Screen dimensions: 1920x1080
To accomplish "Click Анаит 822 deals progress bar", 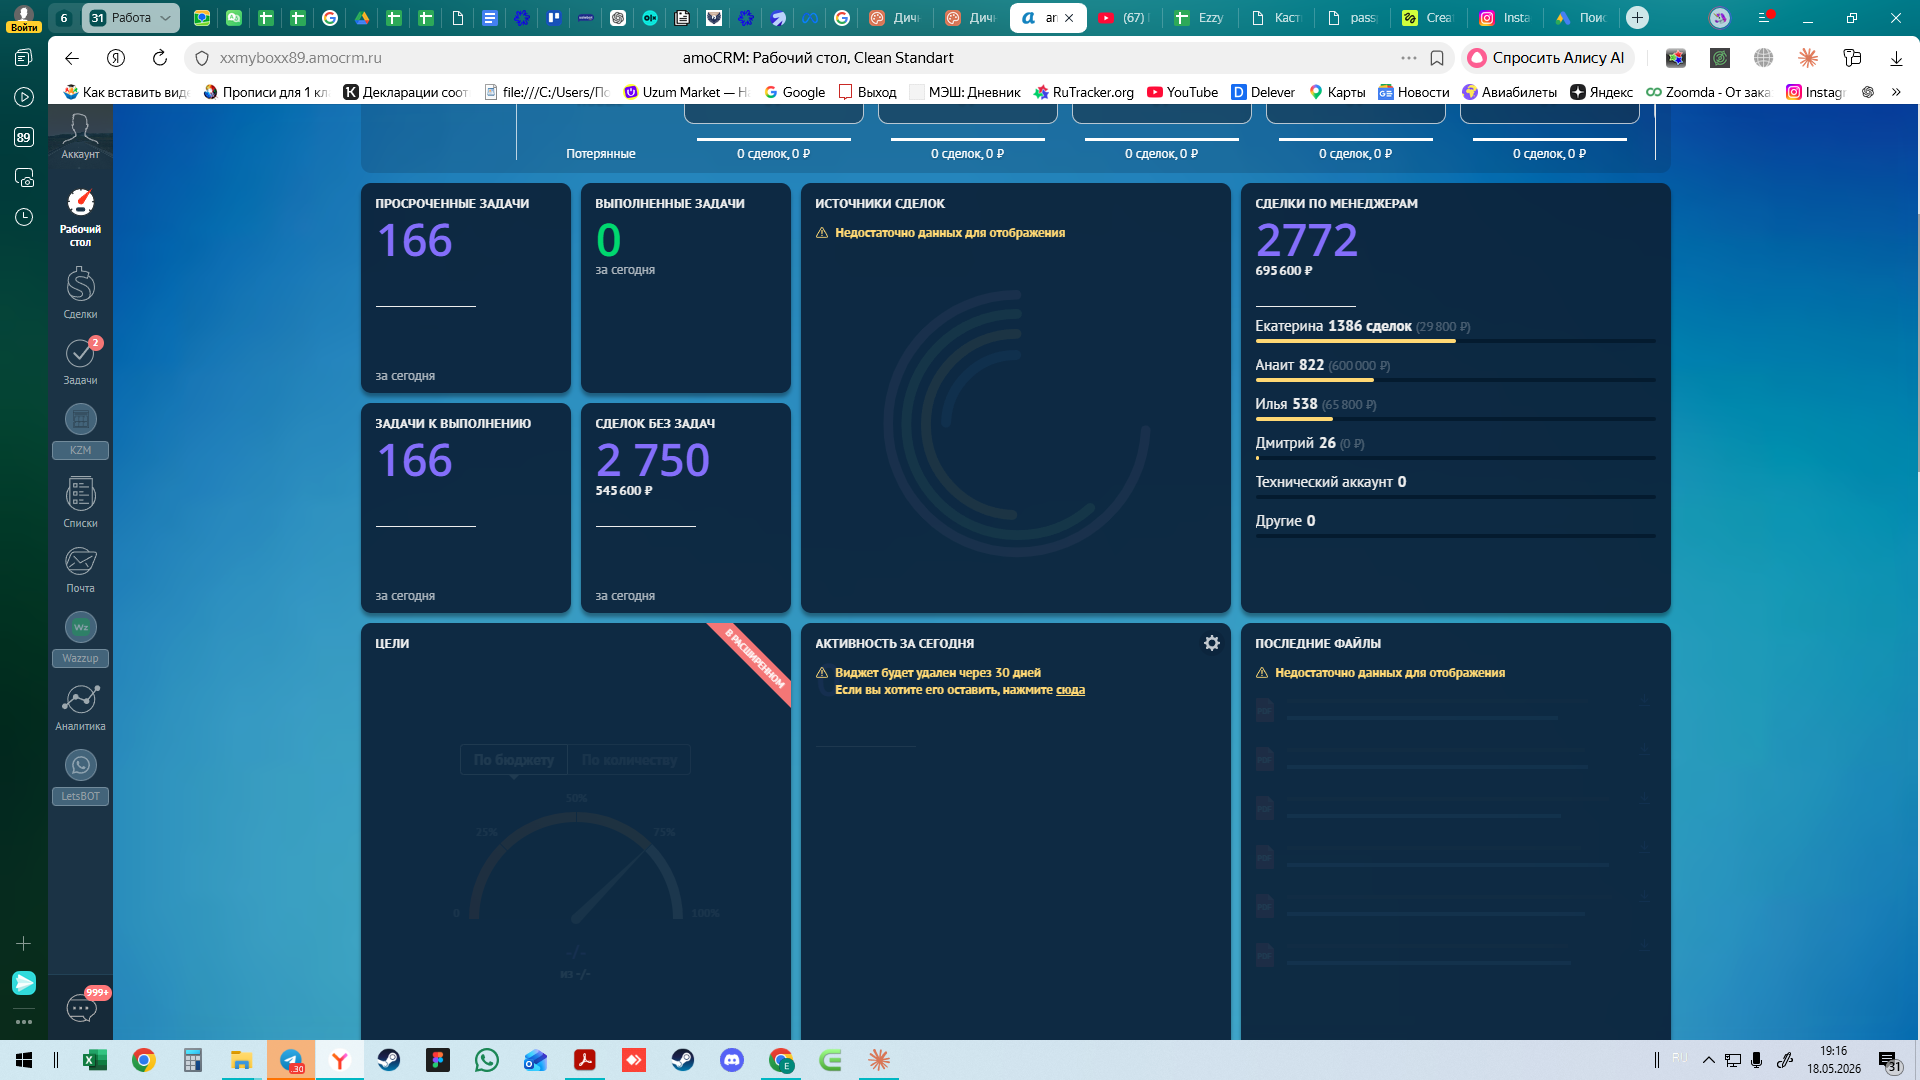I will [x=1455, y=380].
